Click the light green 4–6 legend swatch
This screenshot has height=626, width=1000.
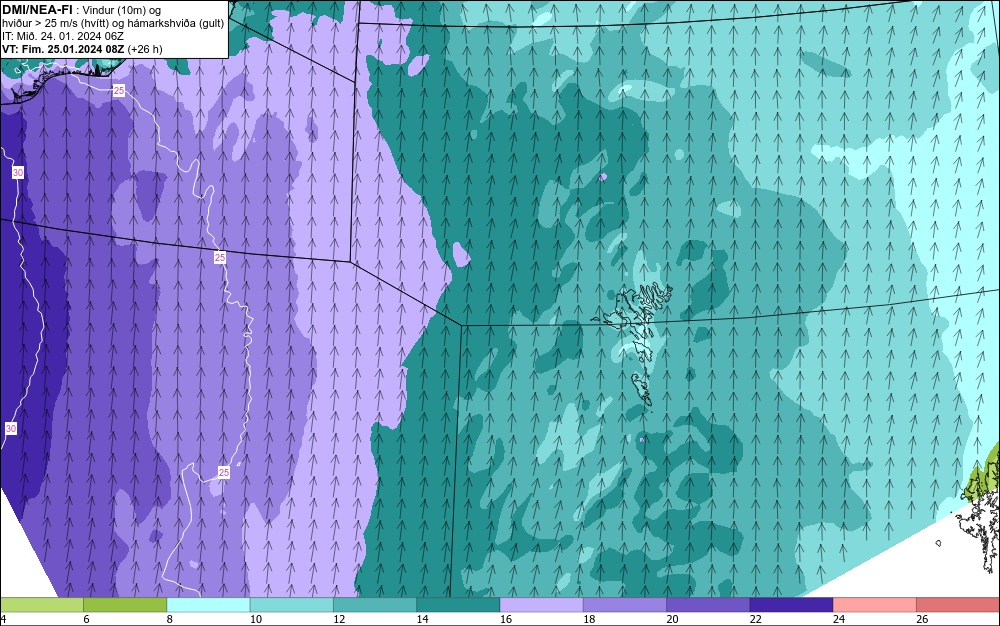tap(41, 604)
